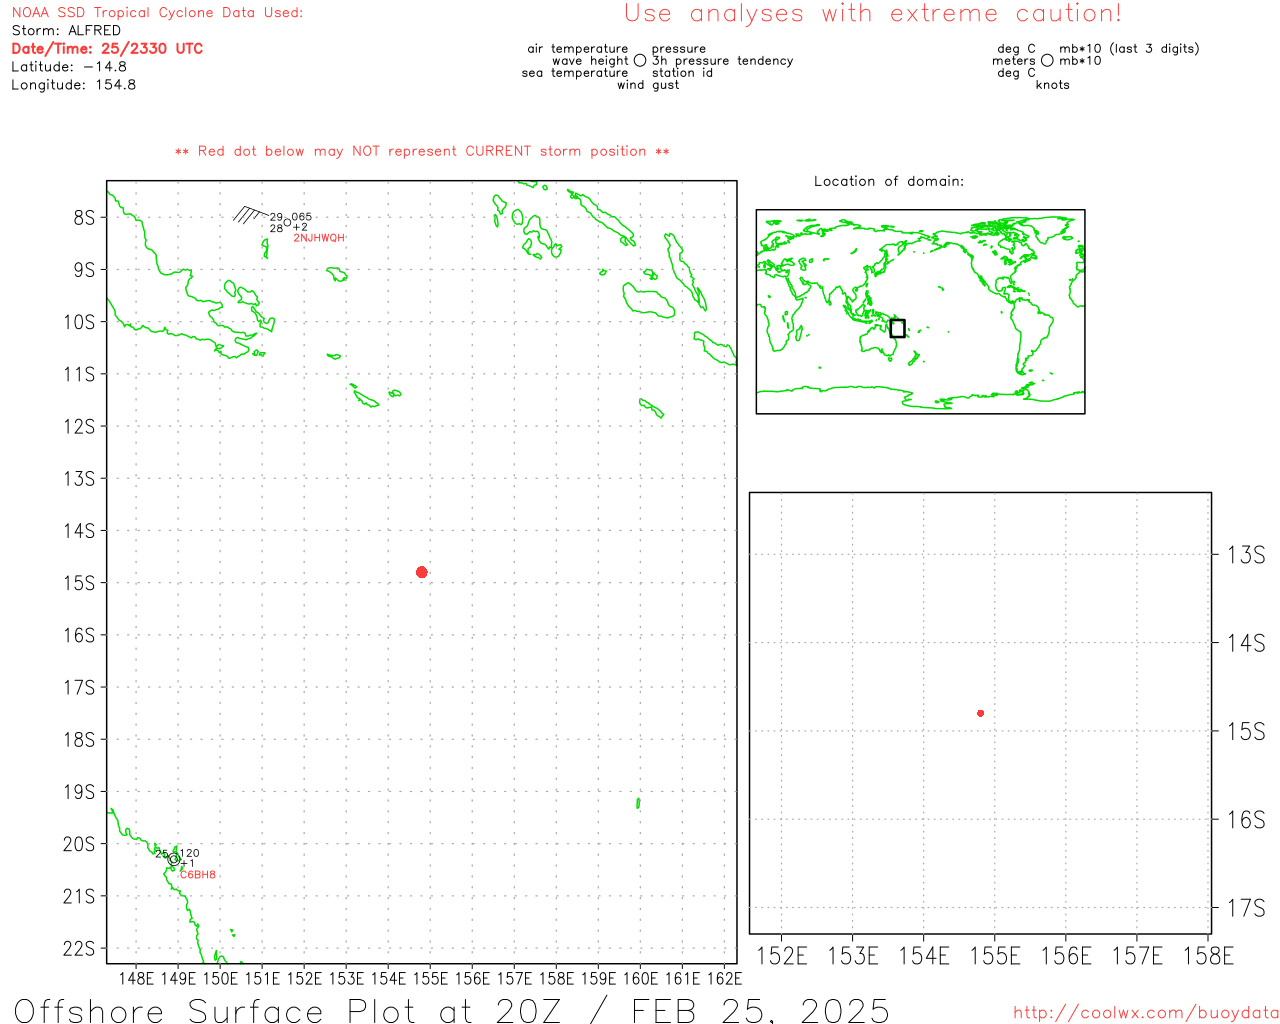This screenshot has height=1024, width=1280.
Task: Click the 17S label on the inset map
Action: point(1246,909)
